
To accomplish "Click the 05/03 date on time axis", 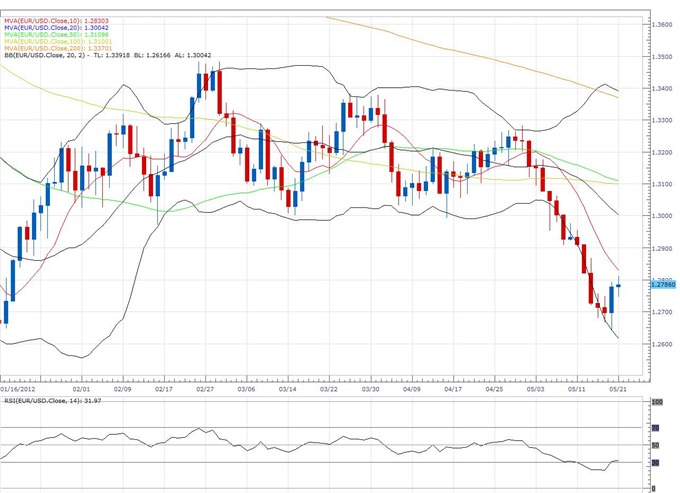I will pyautogui.click(x=535, y=390).
